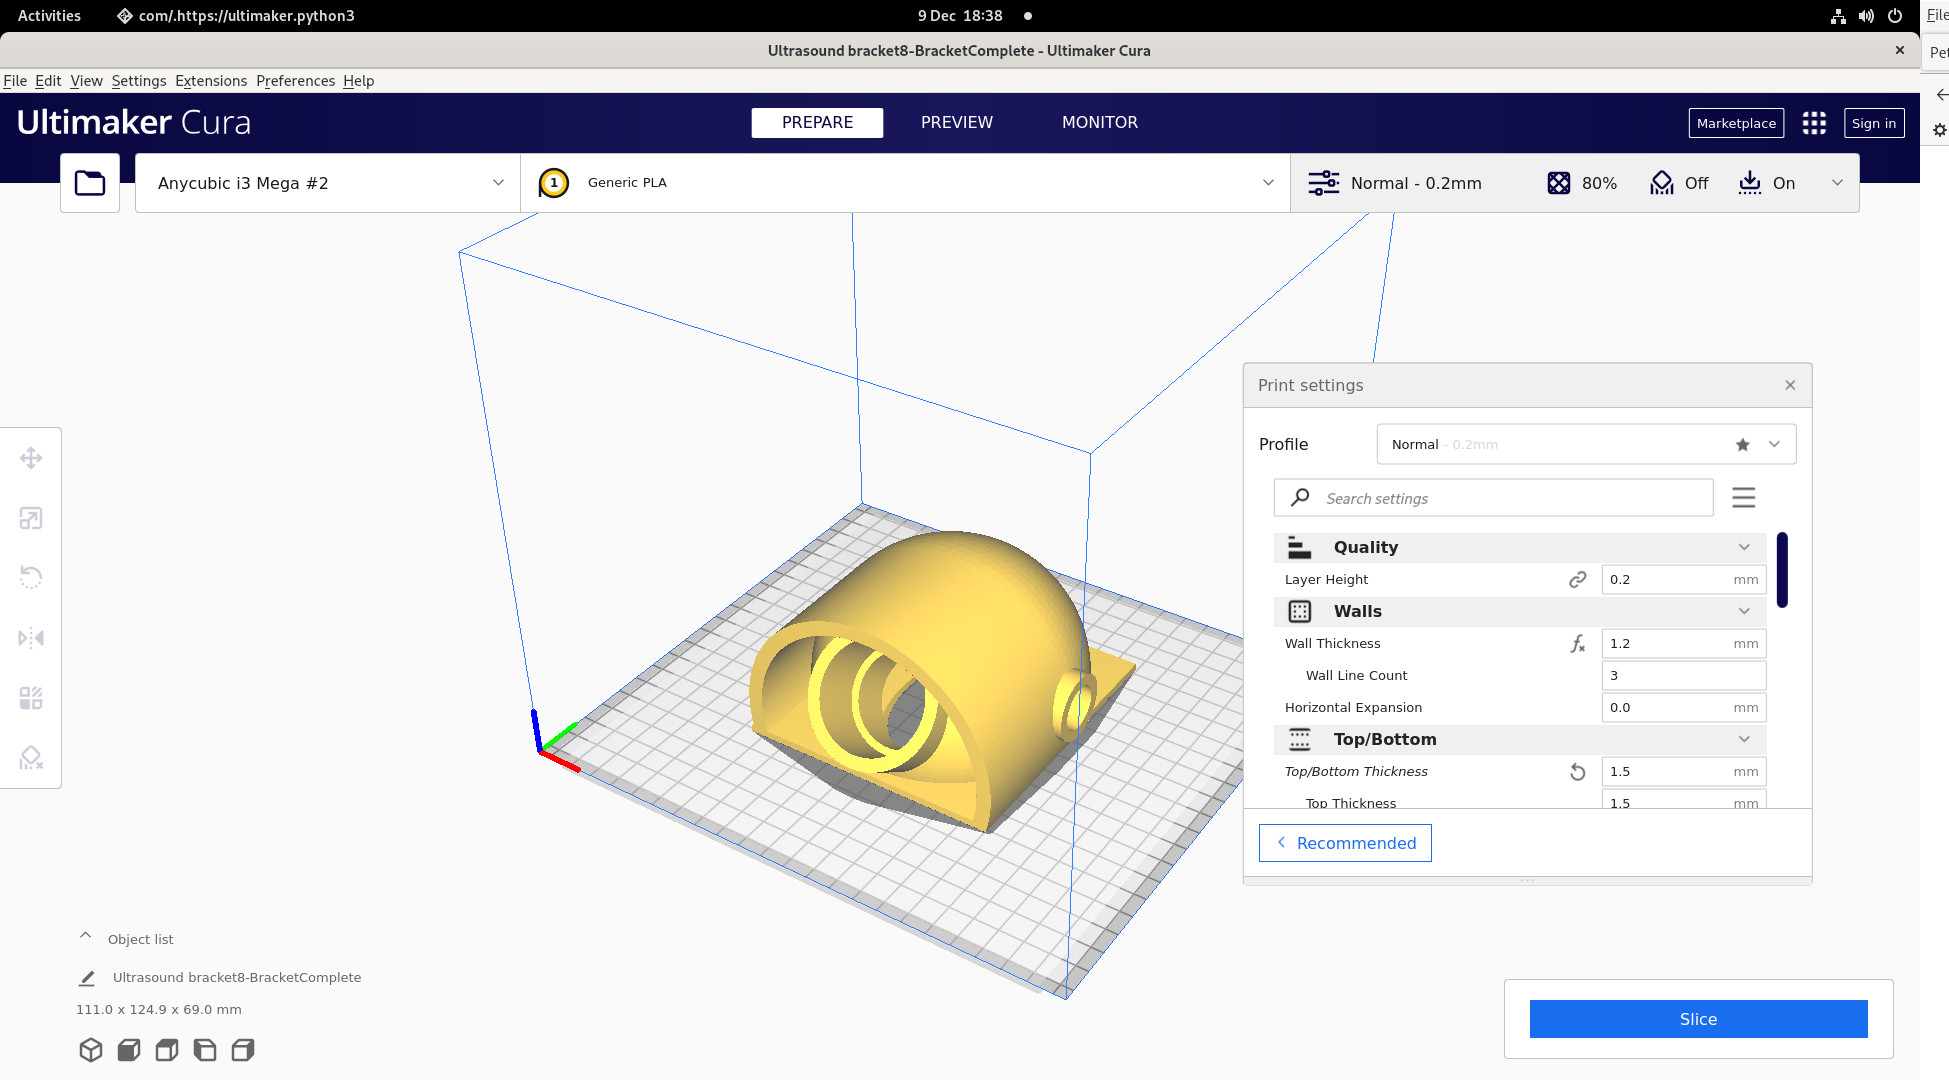Click the Top/Bottom Thickness value field
The height and width of the screenshot is (1080, 1949).
click(x=1684, y=772)
